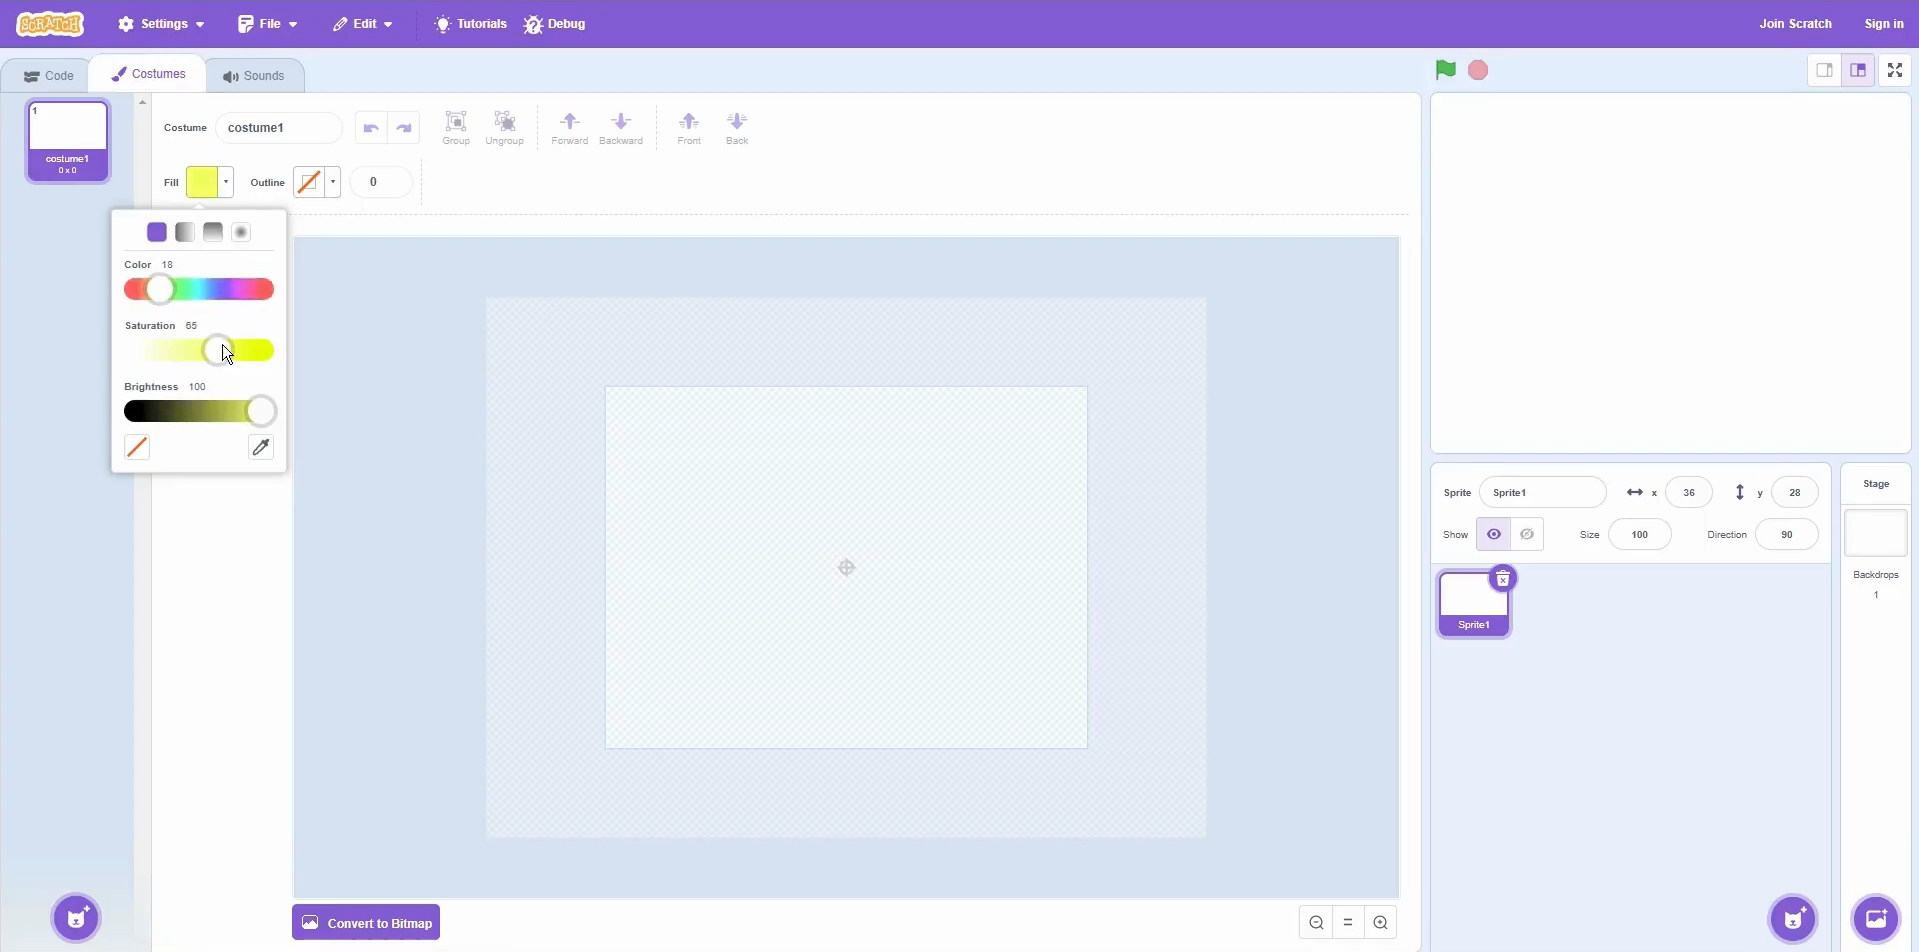Viewport: 1919px width, 952px height.
Task: Select the horizontal gradient fill type
Action: coord(185,232)
